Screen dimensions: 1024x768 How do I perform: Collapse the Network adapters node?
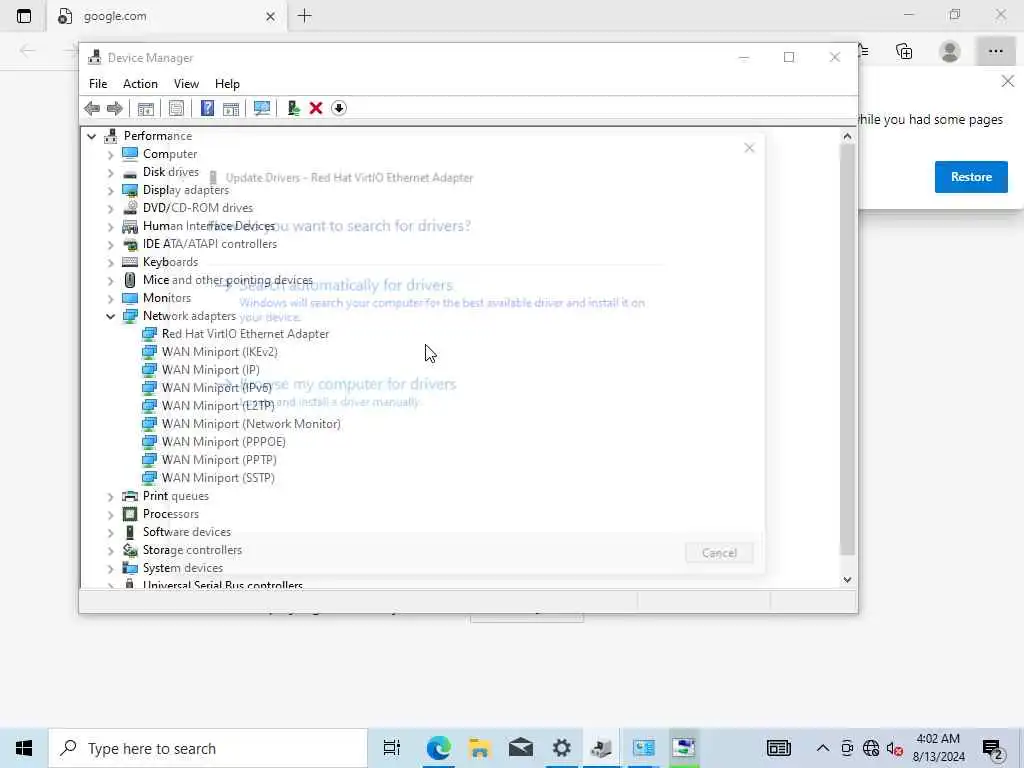click(x=110, y=317)
